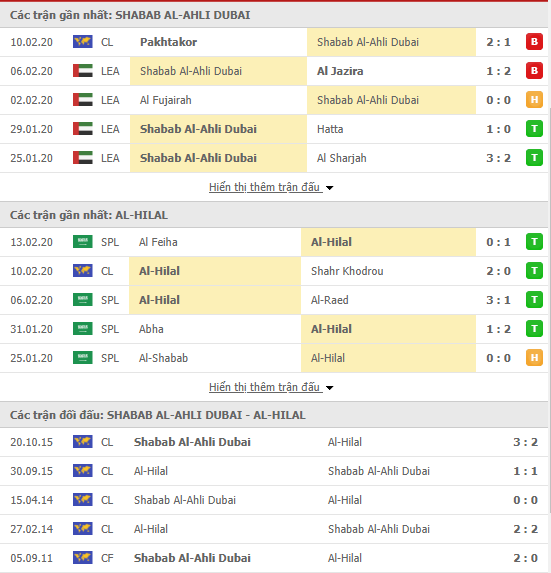The image size is (551, 573).
Task: Click the AFC flag icon in Pakhtakor row
Action: point(83,42)
